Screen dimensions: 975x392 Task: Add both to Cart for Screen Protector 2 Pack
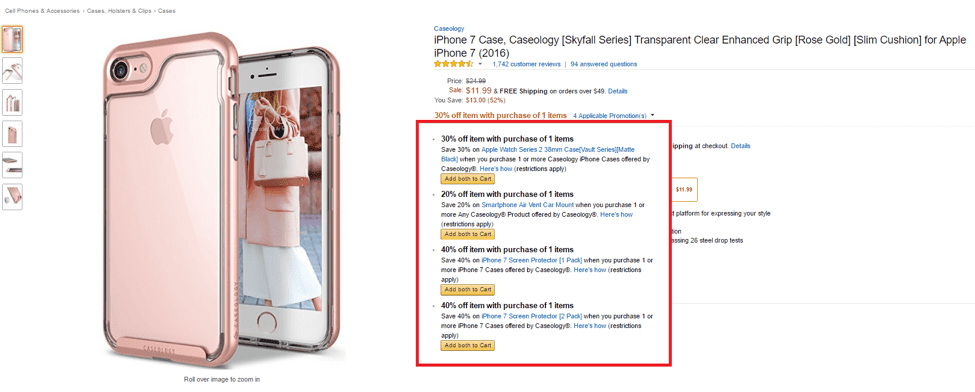pos(468,345)
